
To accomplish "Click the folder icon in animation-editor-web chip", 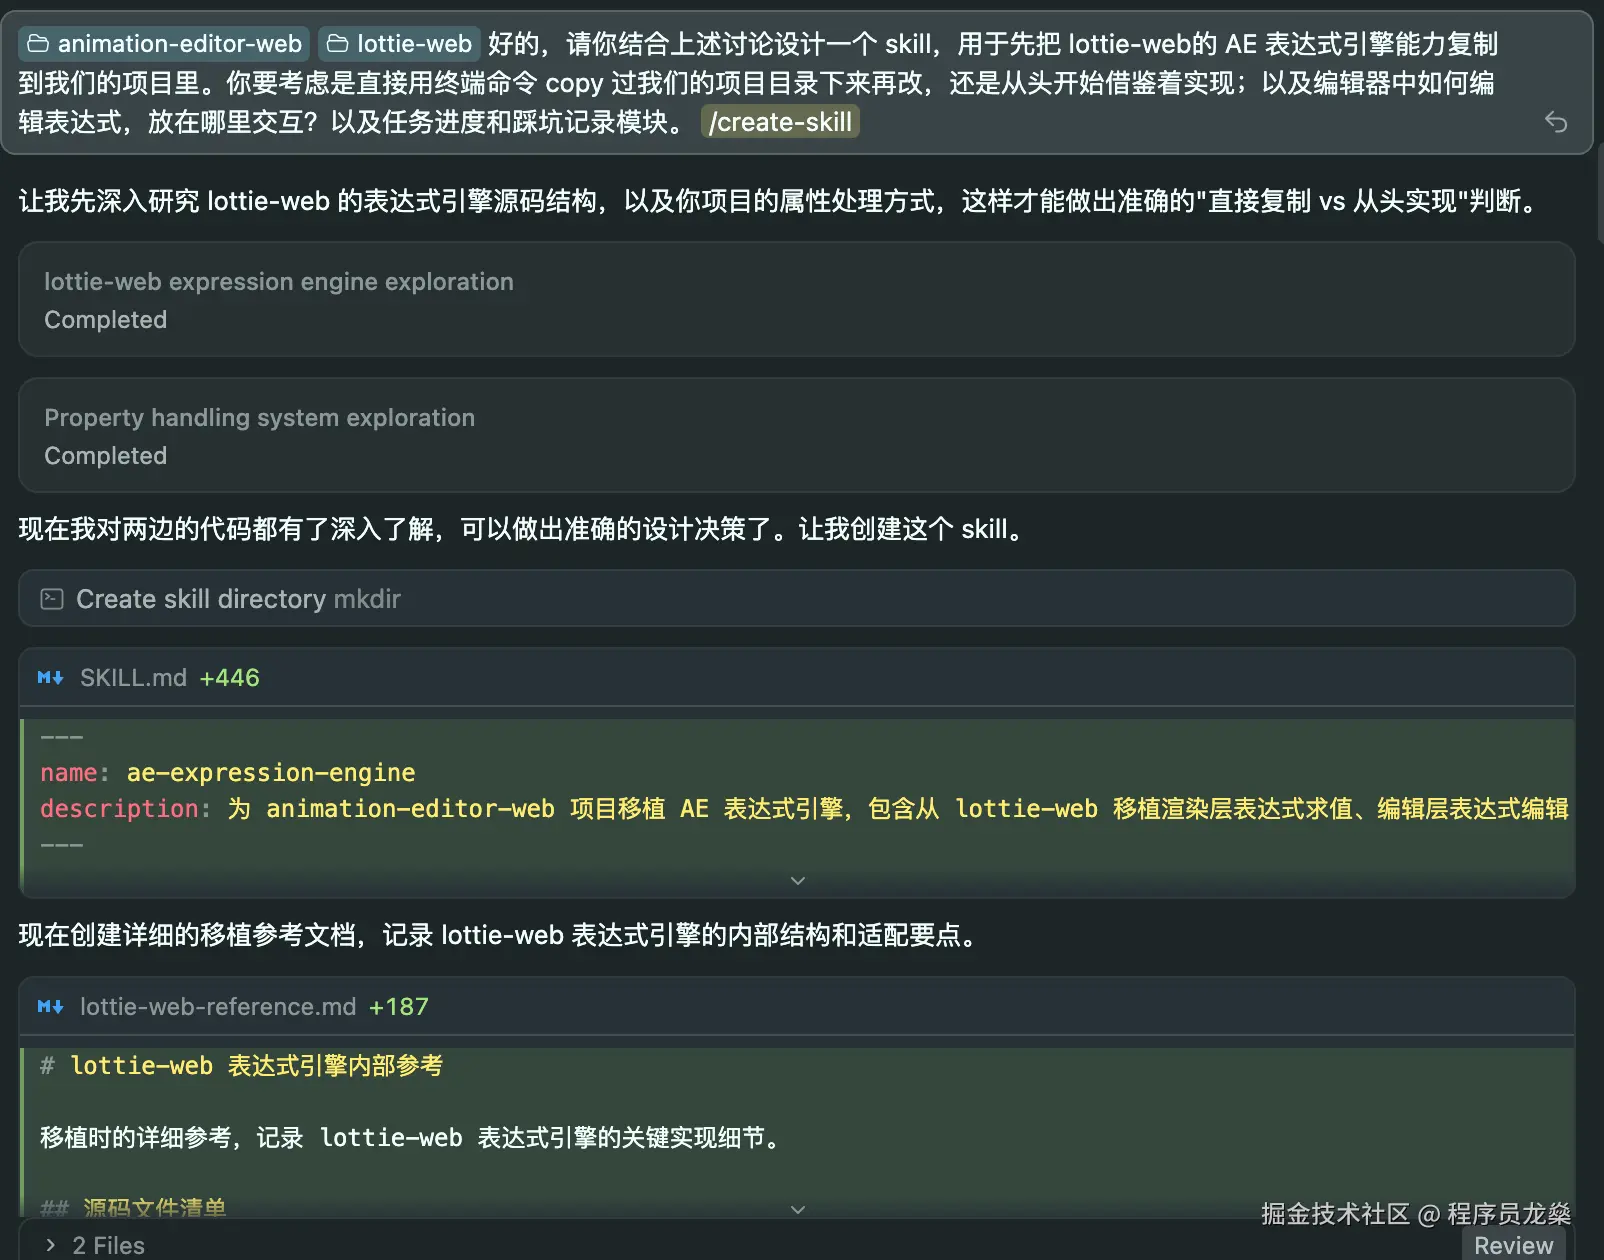I will [x=38, y=44].
